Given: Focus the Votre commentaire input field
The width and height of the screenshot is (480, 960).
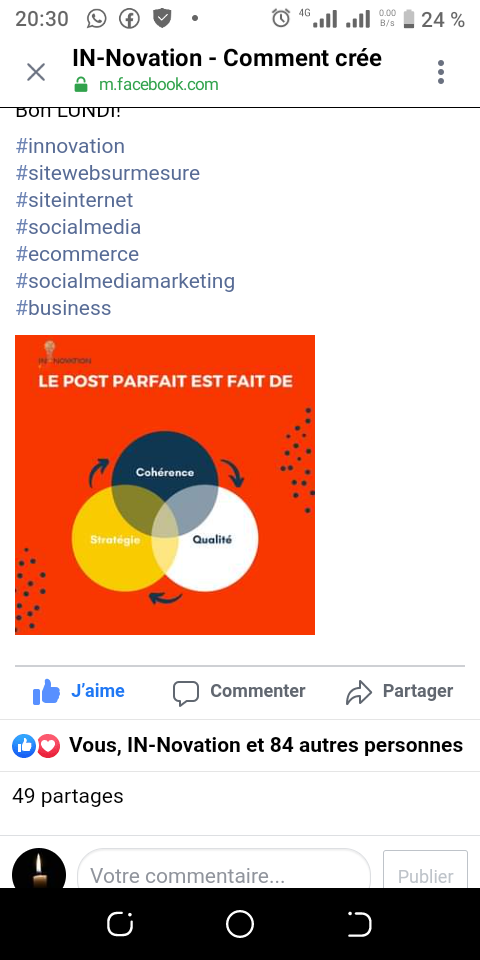Looking at the screenshot, I should 224,868.
